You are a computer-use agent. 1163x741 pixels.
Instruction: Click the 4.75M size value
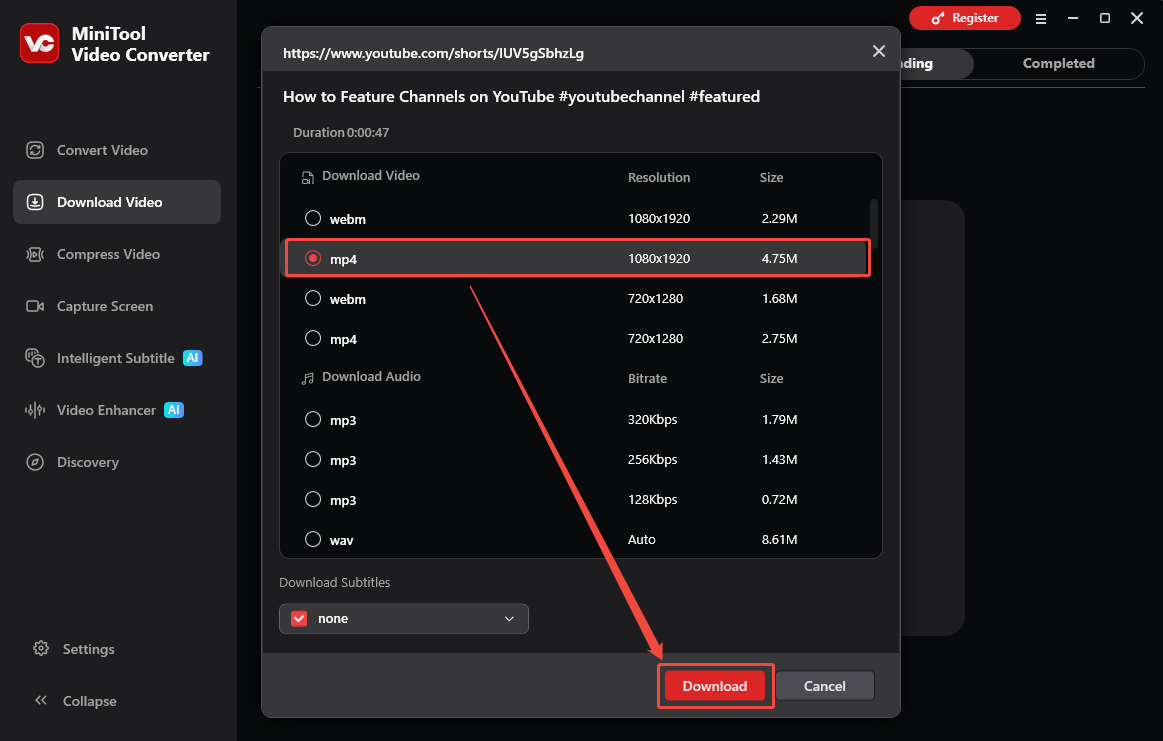coord(780,258)
